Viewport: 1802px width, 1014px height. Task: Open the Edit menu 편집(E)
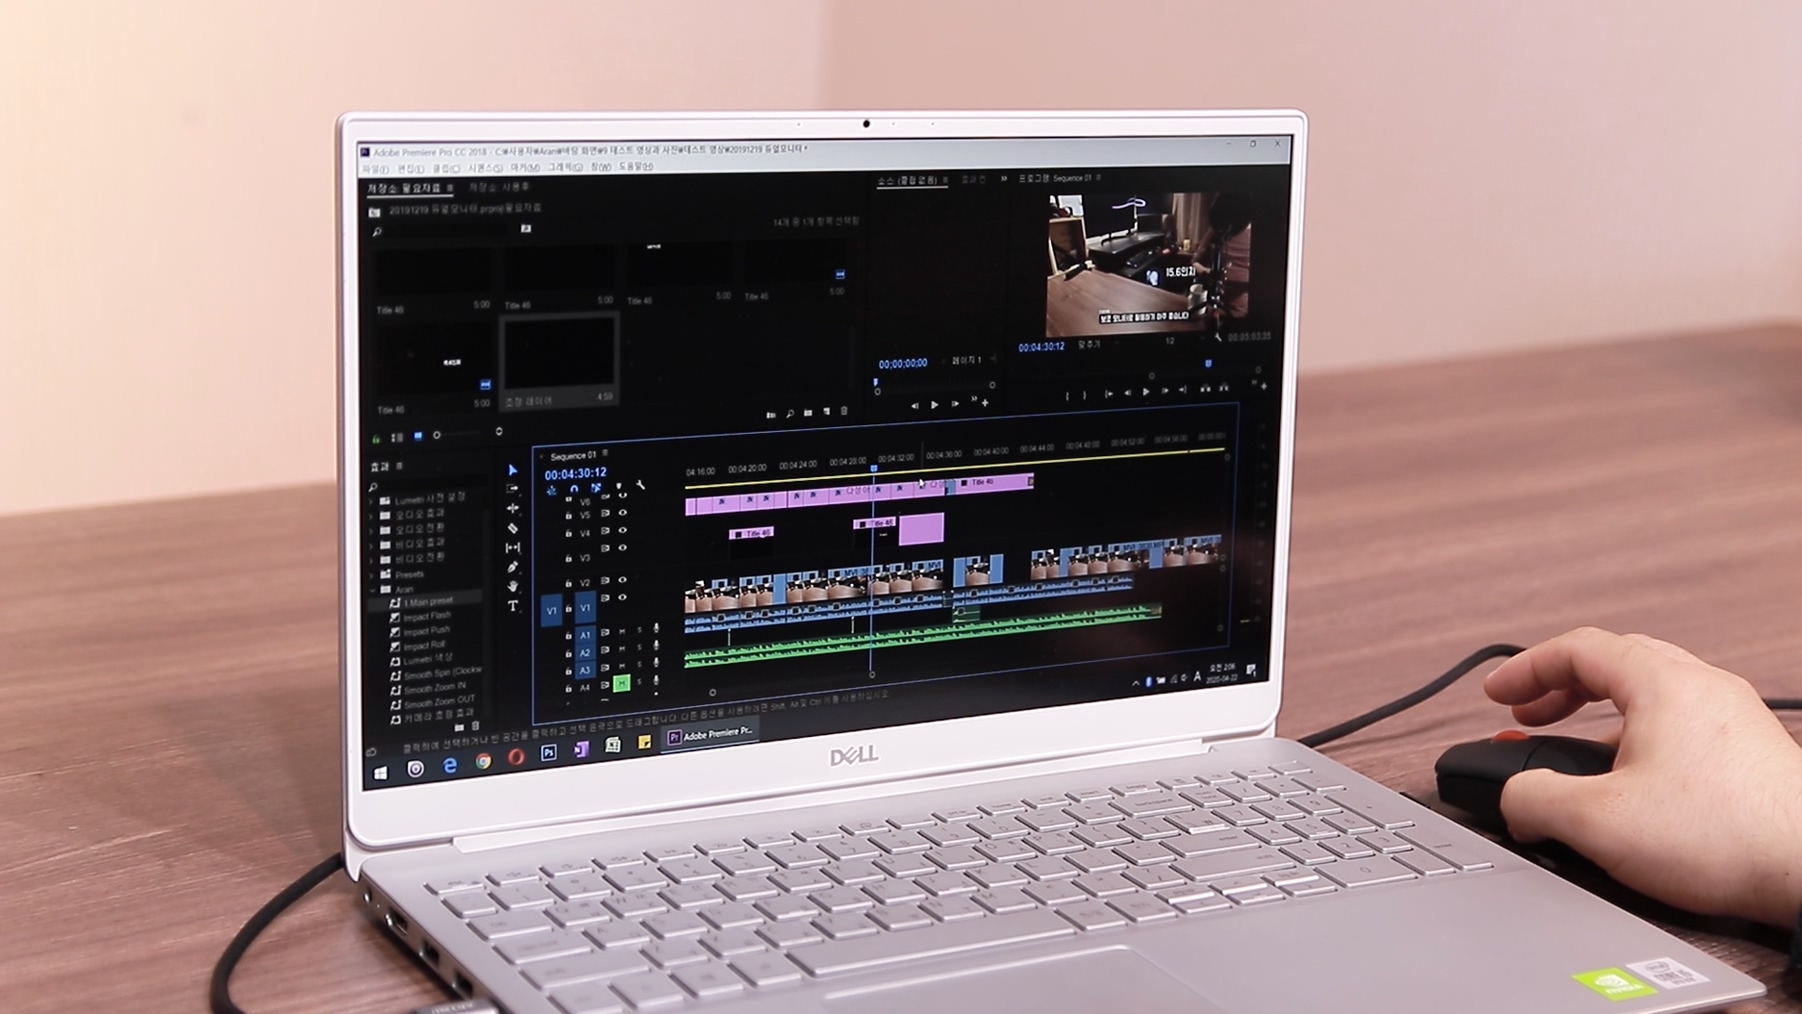(x=410, y=169)
